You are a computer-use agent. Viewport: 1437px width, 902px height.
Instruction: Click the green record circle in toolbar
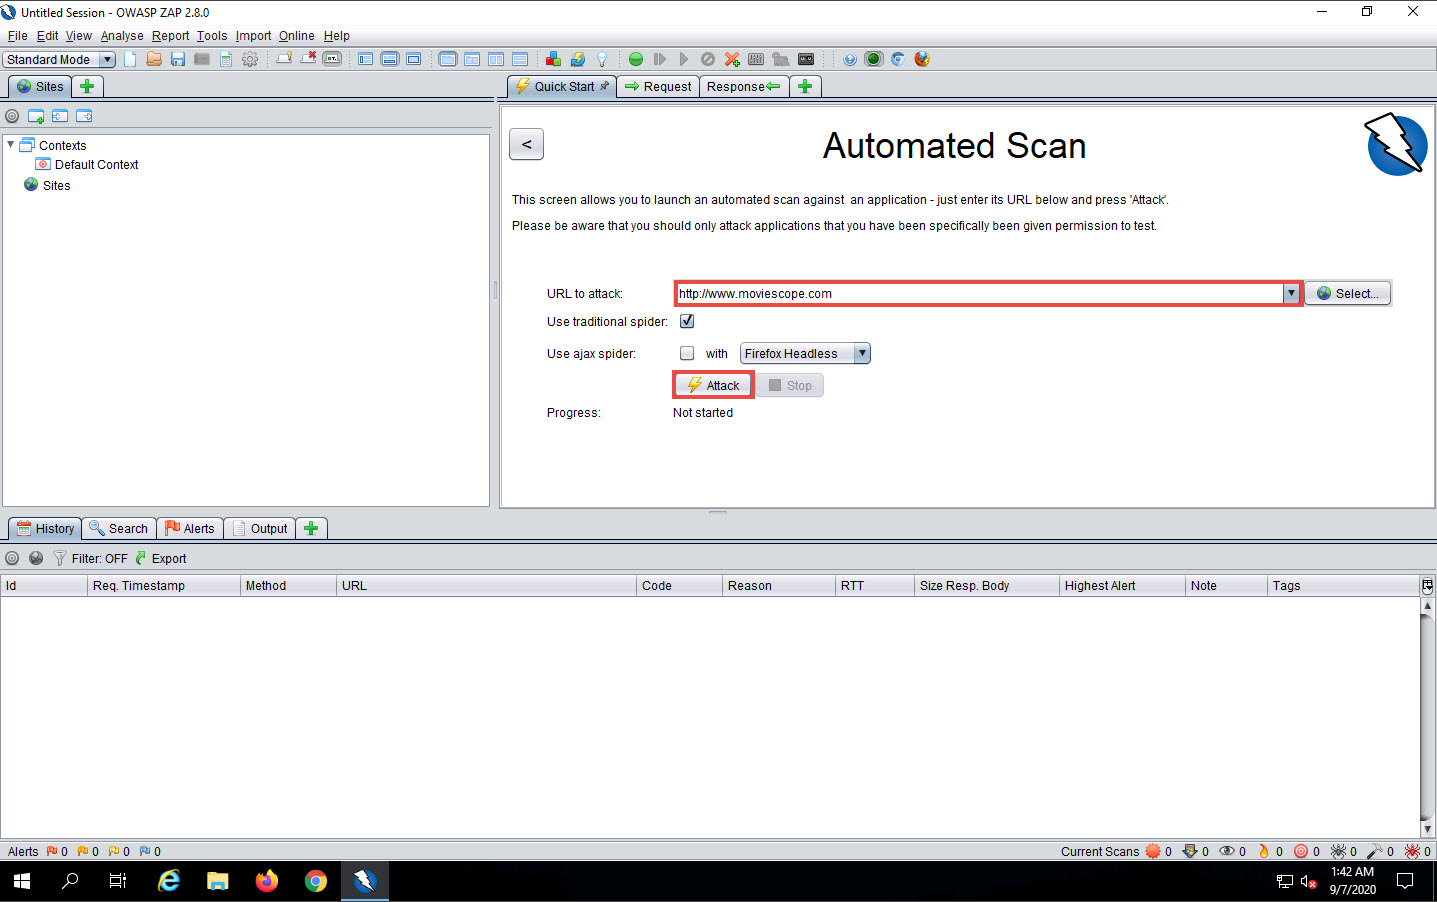pos(636,59)
